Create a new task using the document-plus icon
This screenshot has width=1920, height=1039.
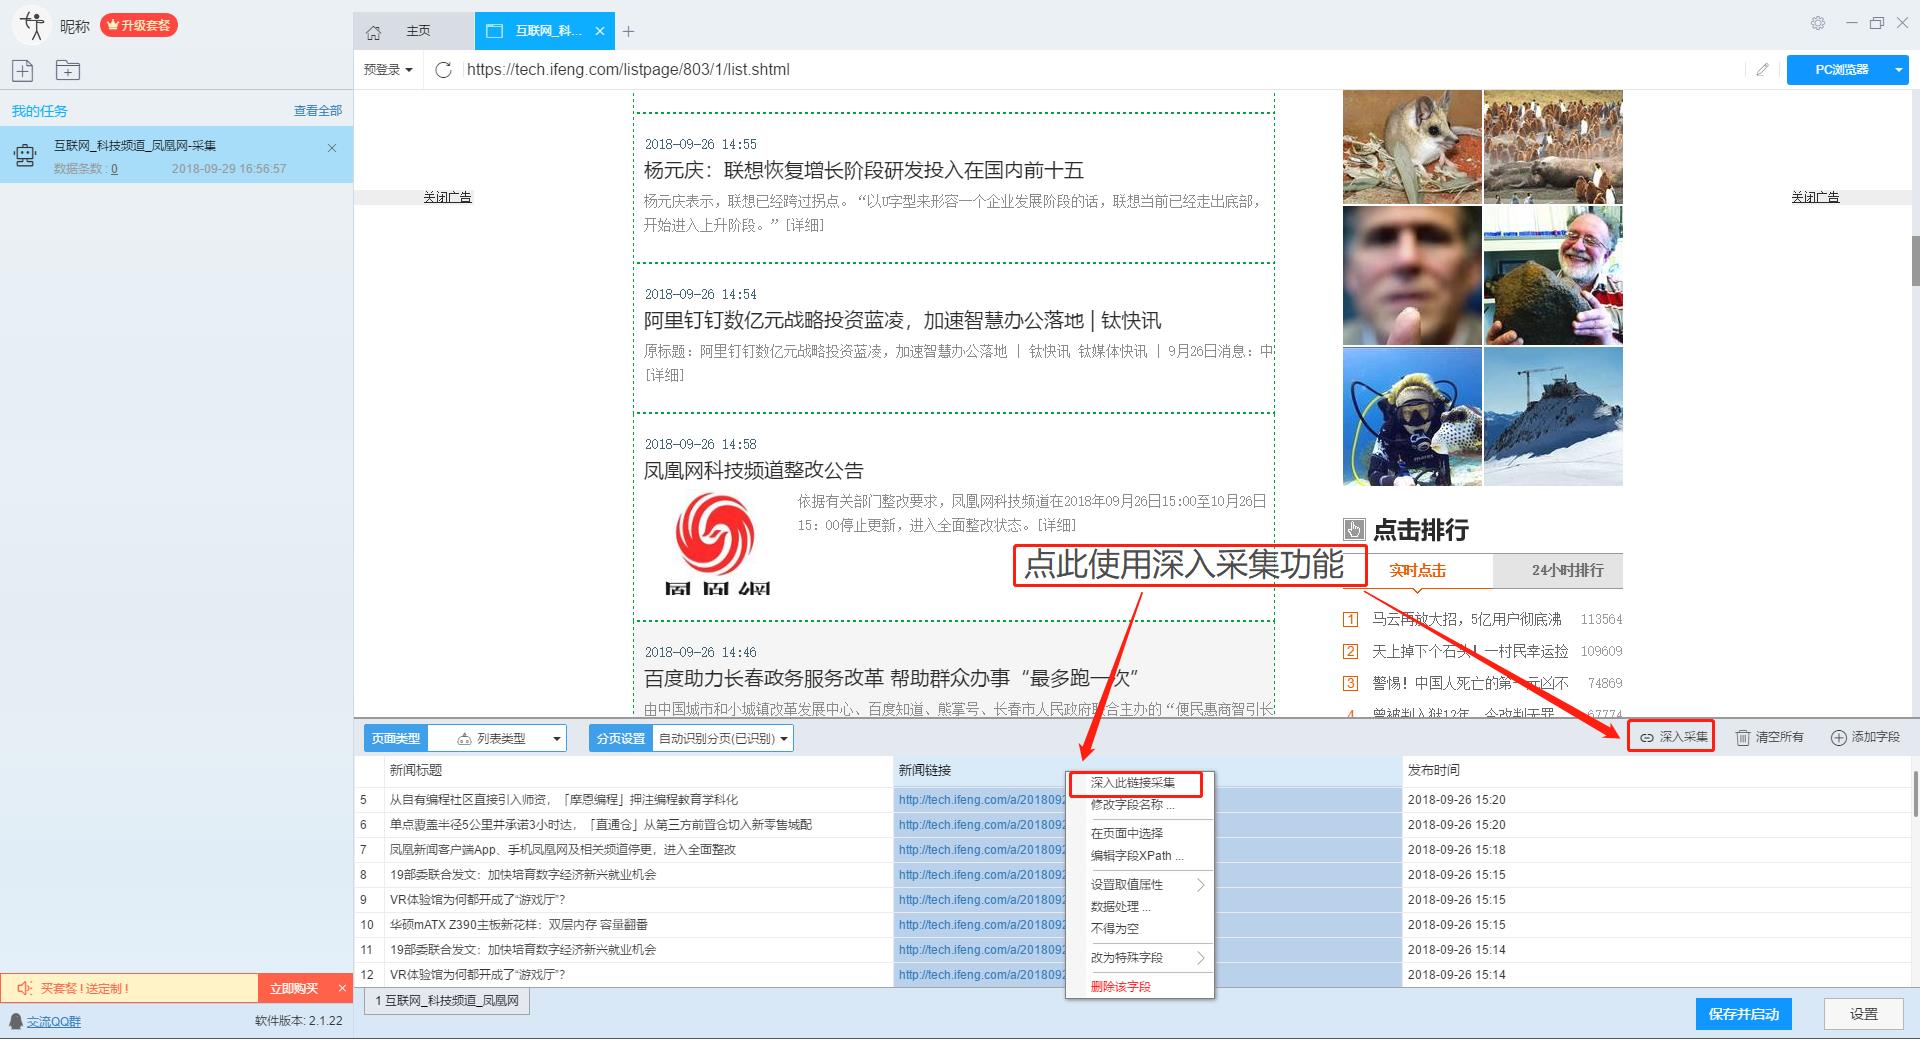click(22, 70)
